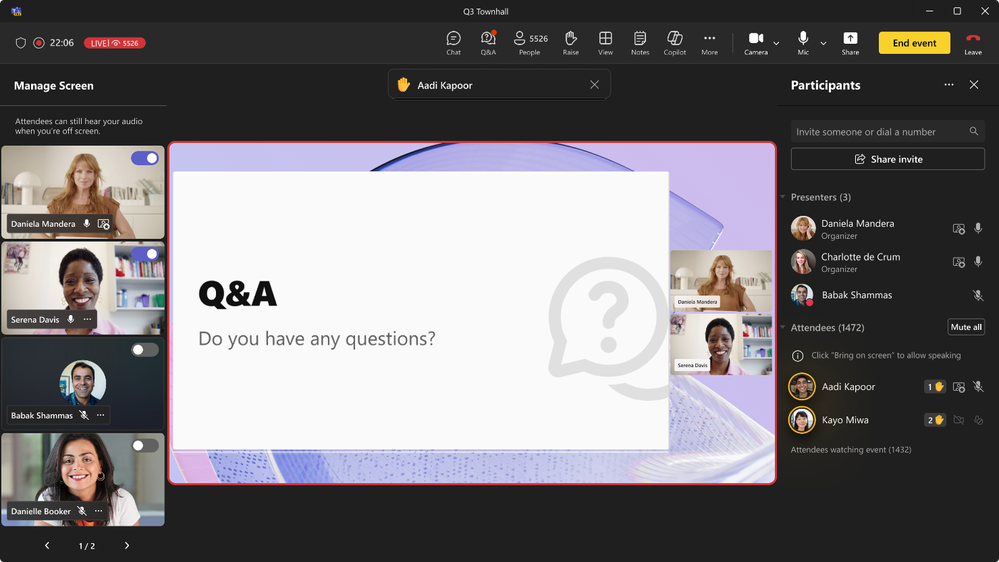This screenshot has height=562, width=999.
Task: Click the info icon beside Bring on screen hint
Action: pos(797,356)
